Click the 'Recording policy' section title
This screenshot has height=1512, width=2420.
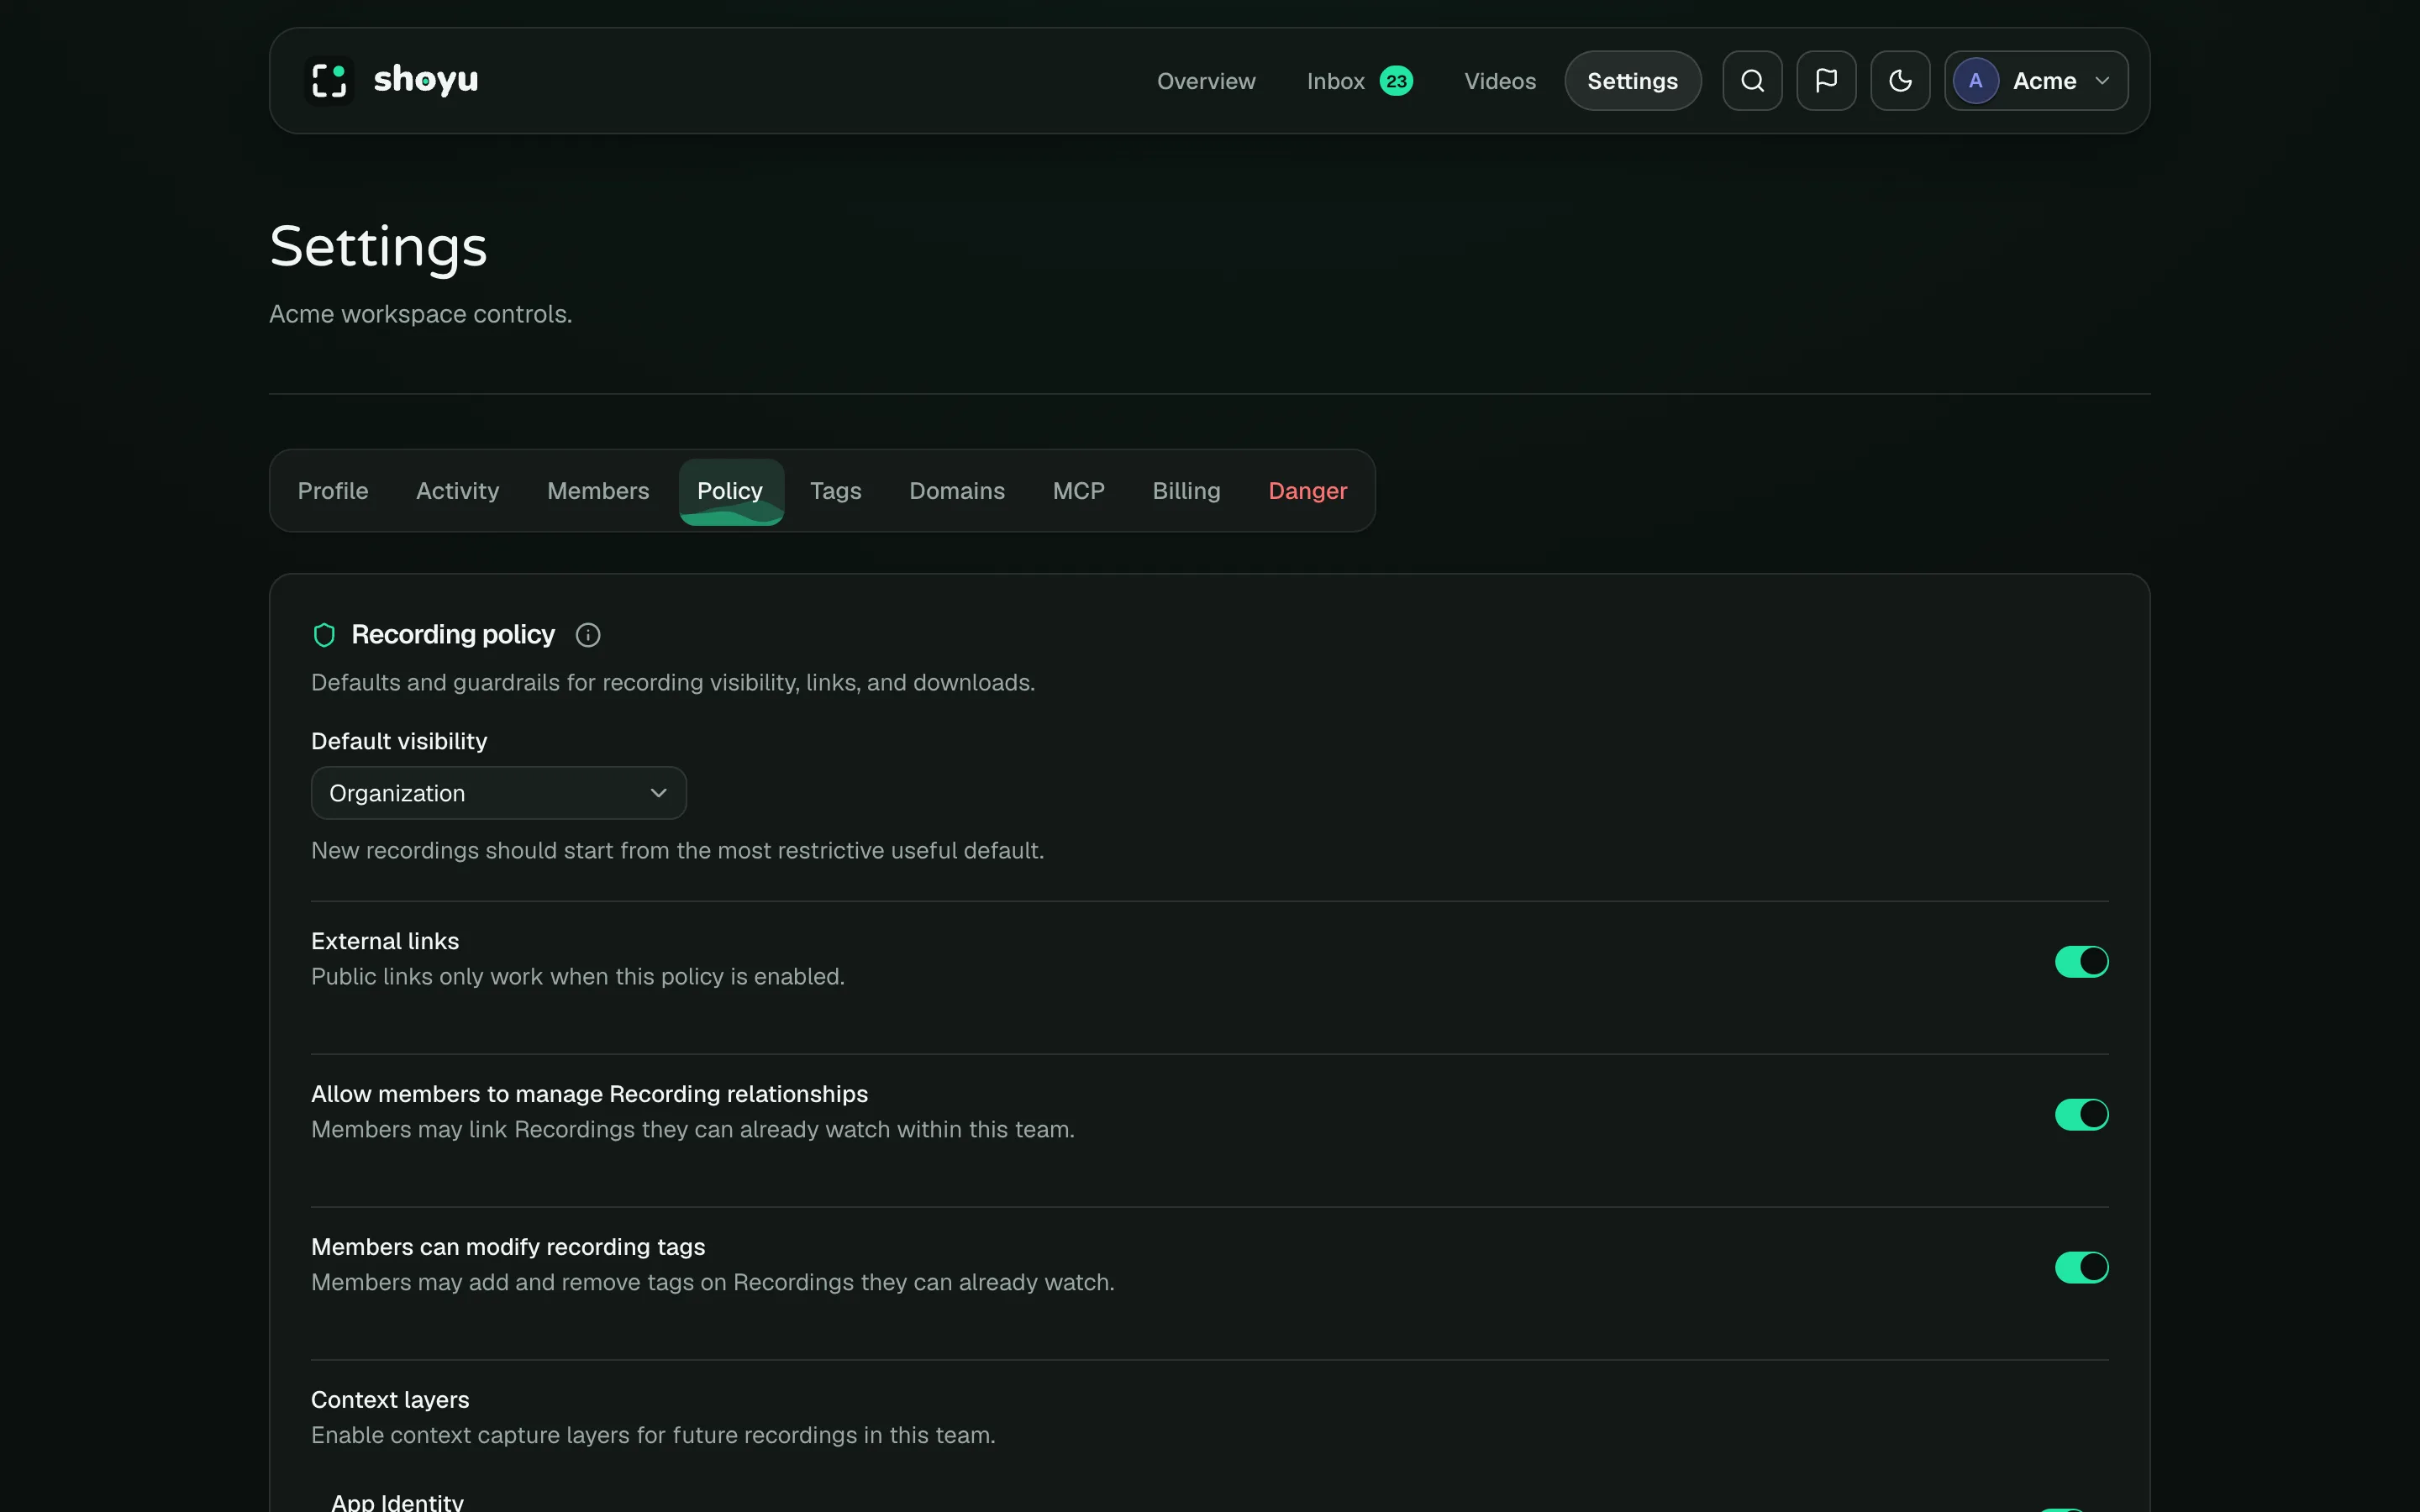coord(452,635)
